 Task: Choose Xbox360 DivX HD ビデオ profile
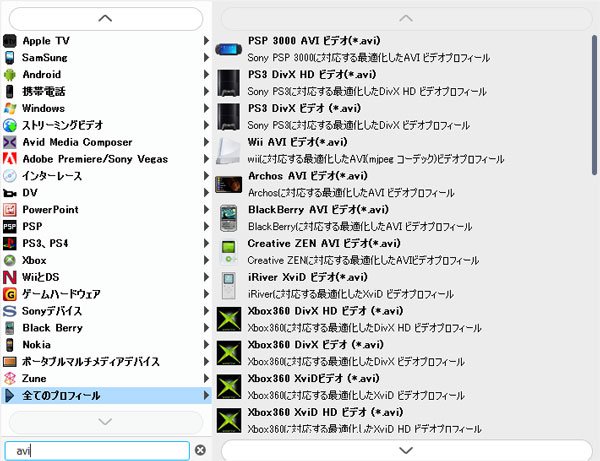tap(402, 319)
